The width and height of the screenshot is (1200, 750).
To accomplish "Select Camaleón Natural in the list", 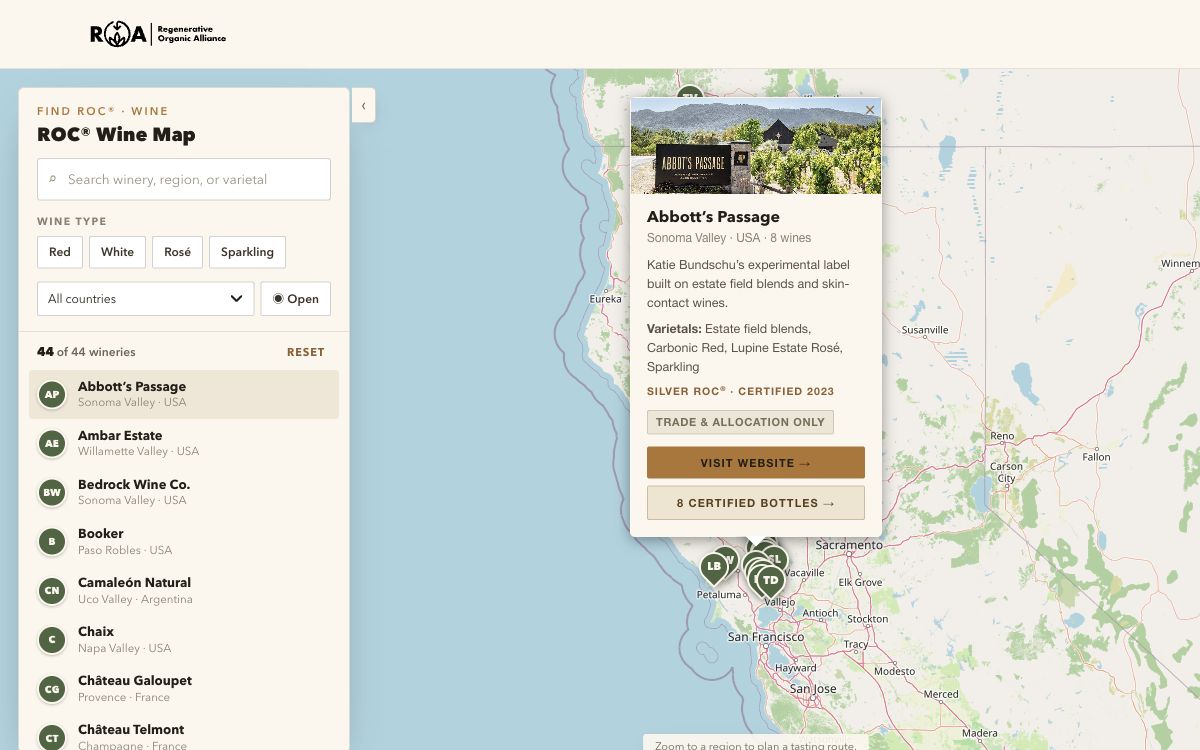I will pos(184,590).
